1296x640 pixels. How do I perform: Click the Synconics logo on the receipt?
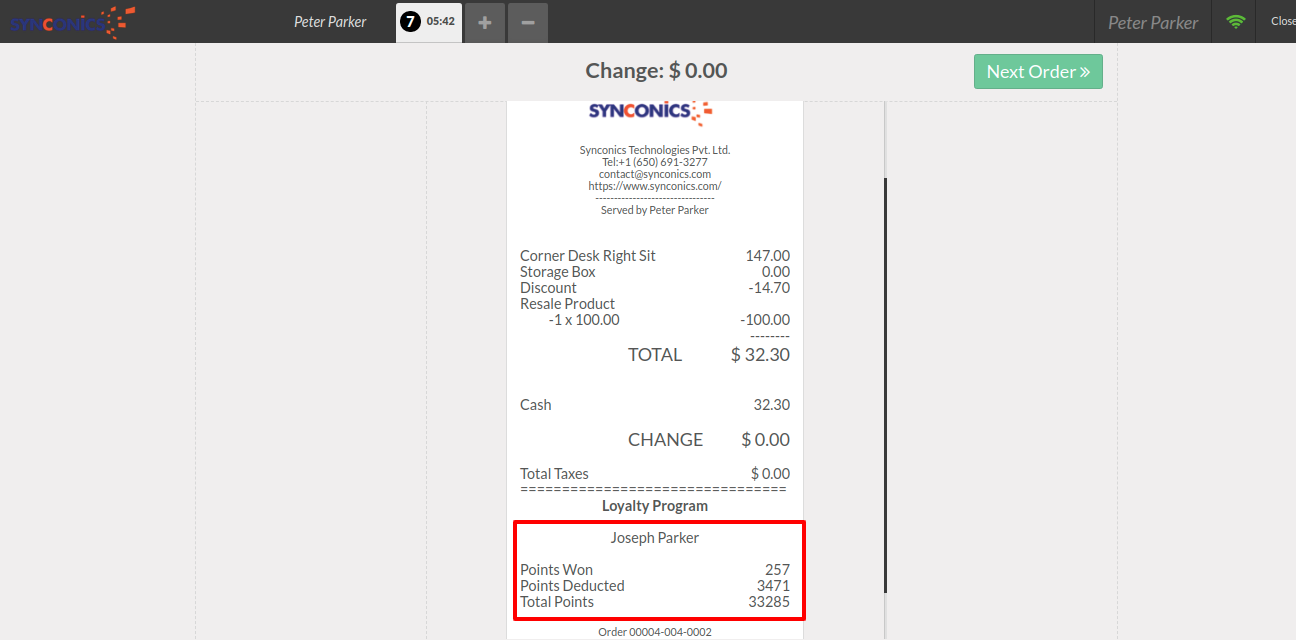[x=650, y=112]
